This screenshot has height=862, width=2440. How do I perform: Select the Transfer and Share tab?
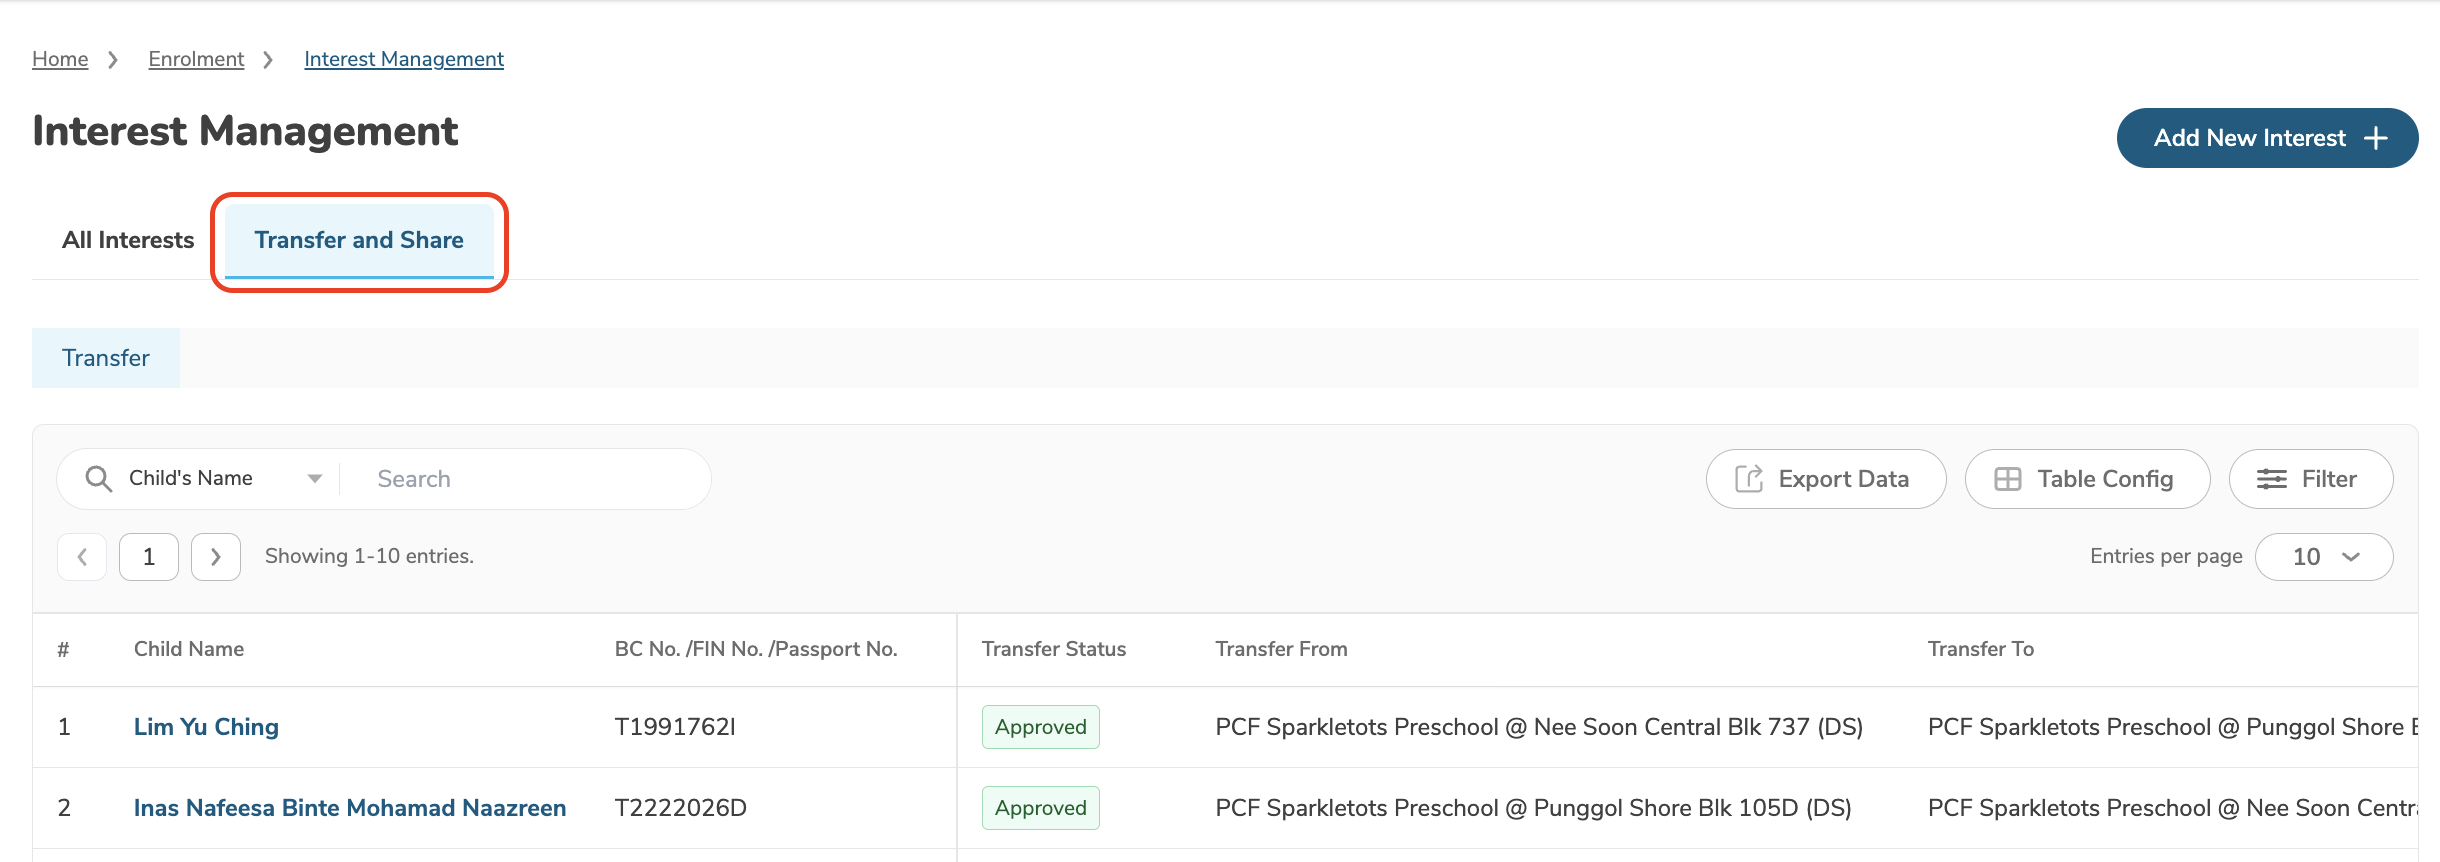pyautogui.click(x=359, y=240)
